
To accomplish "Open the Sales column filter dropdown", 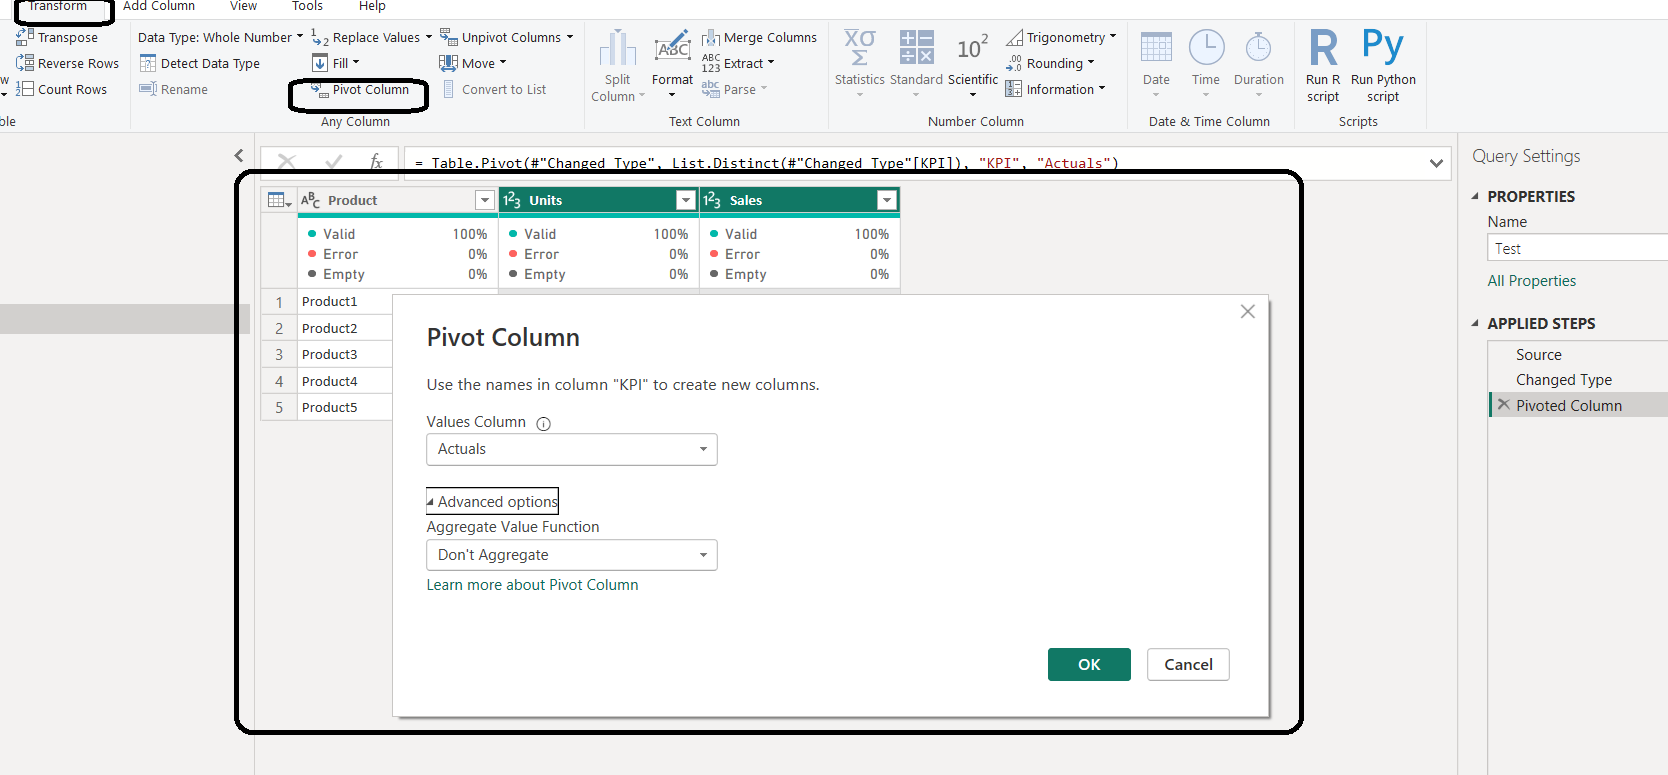I will click(887, 200).
